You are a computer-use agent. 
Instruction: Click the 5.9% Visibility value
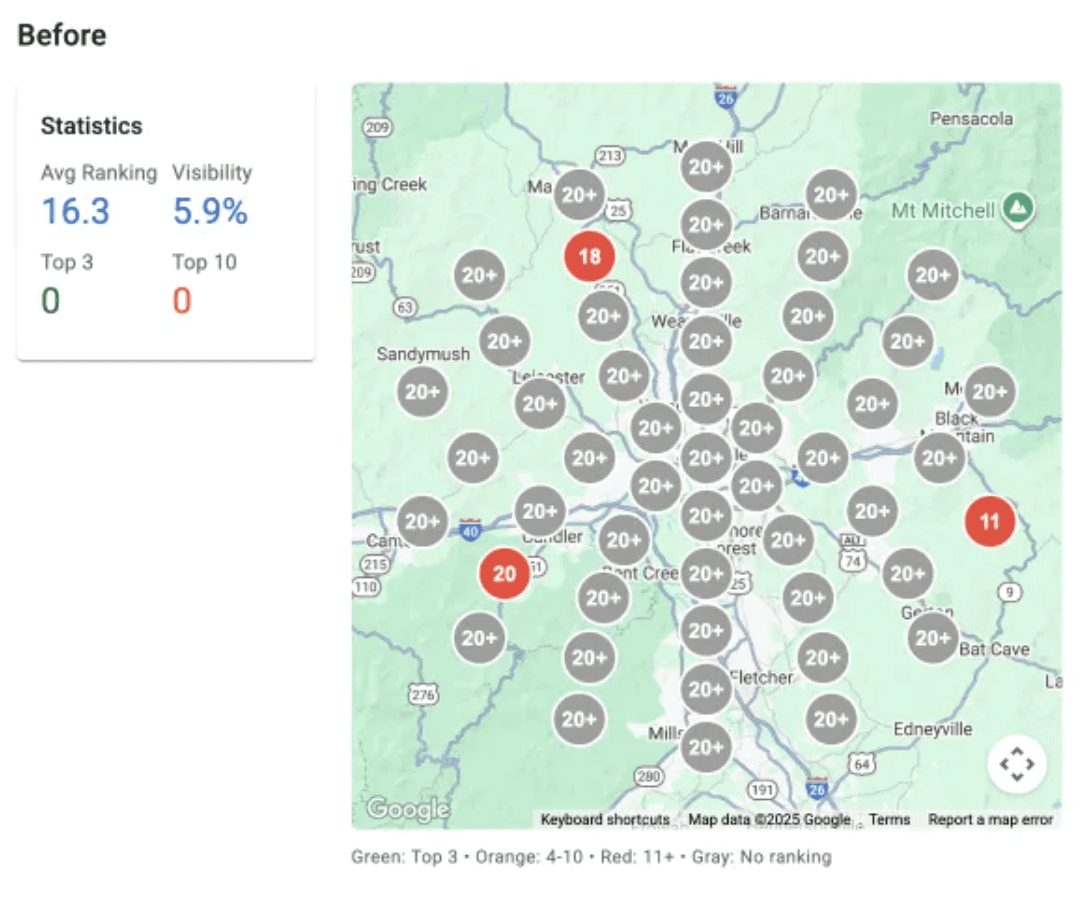tap(210, 212)
